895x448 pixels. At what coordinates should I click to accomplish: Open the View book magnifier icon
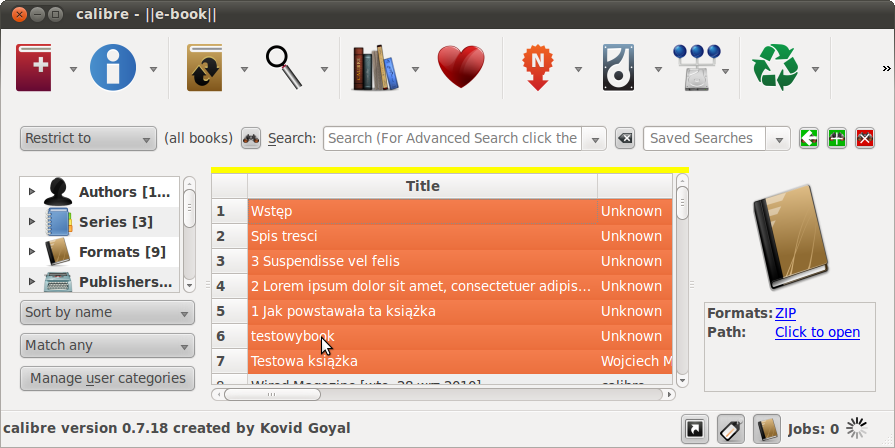pyautogui.click(x=284, y=68)
